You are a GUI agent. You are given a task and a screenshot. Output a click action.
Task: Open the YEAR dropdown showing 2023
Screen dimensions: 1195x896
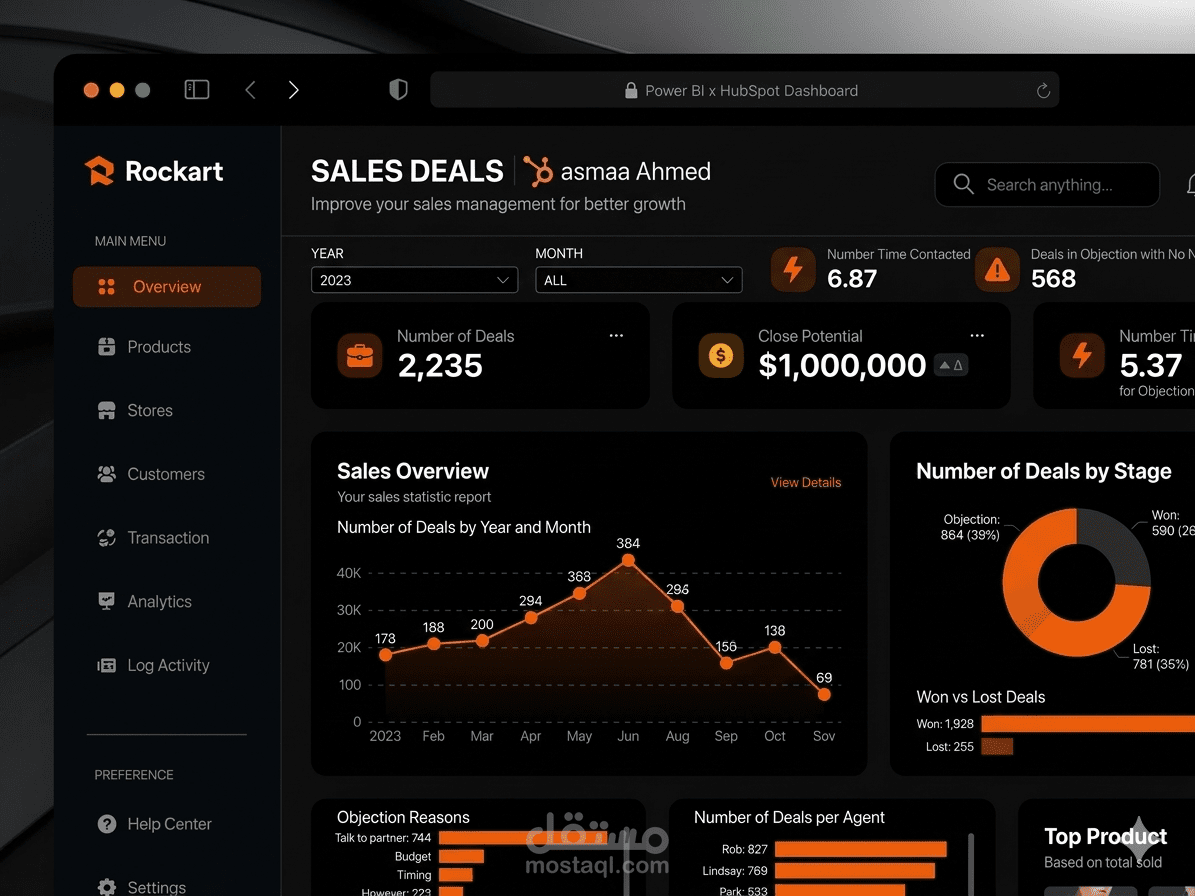[x=414, y=280]
